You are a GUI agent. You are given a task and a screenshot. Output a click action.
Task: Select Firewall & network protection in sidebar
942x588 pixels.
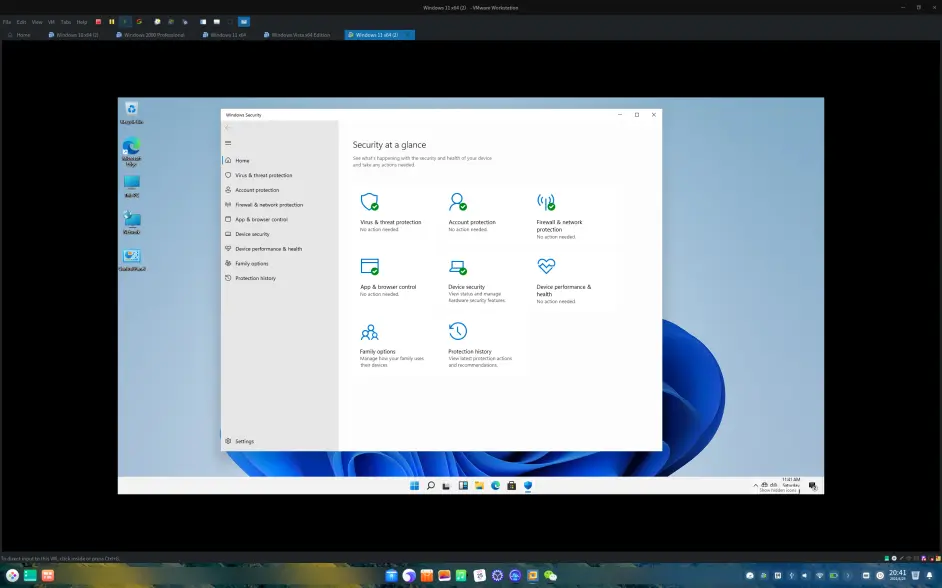(280, 205)
